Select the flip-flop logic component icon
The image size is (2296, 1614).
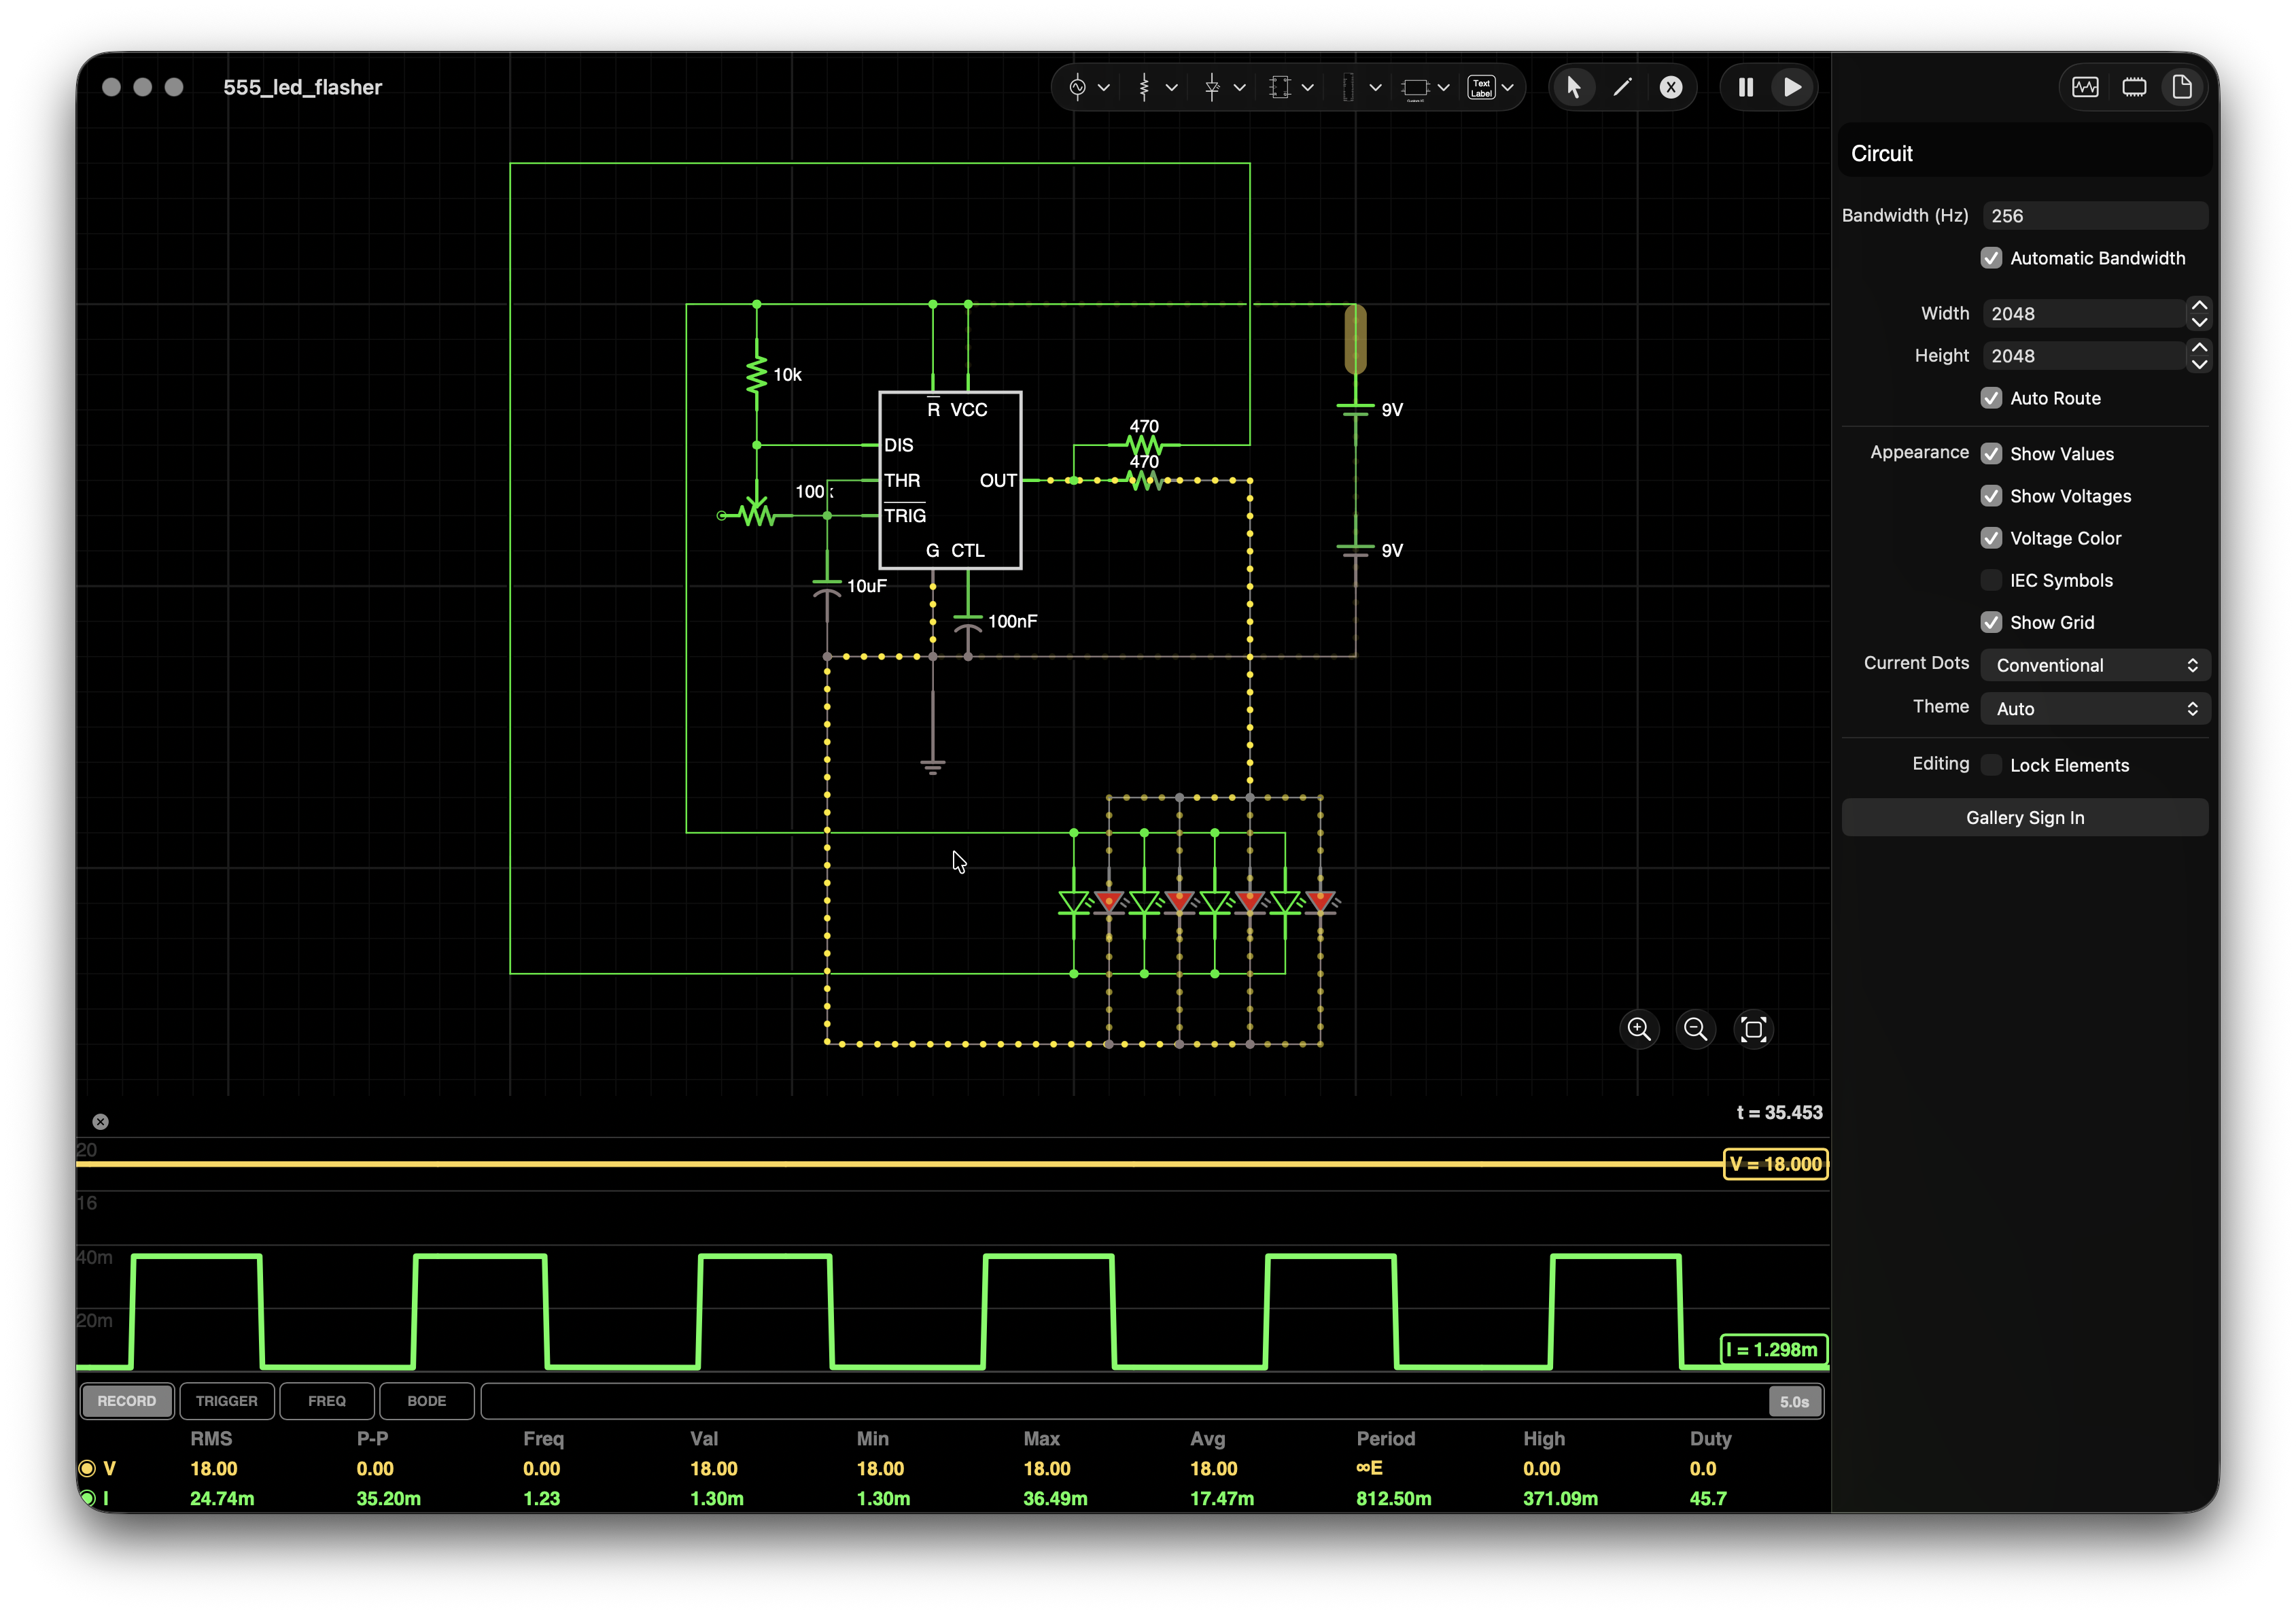tap(1280, 87)
